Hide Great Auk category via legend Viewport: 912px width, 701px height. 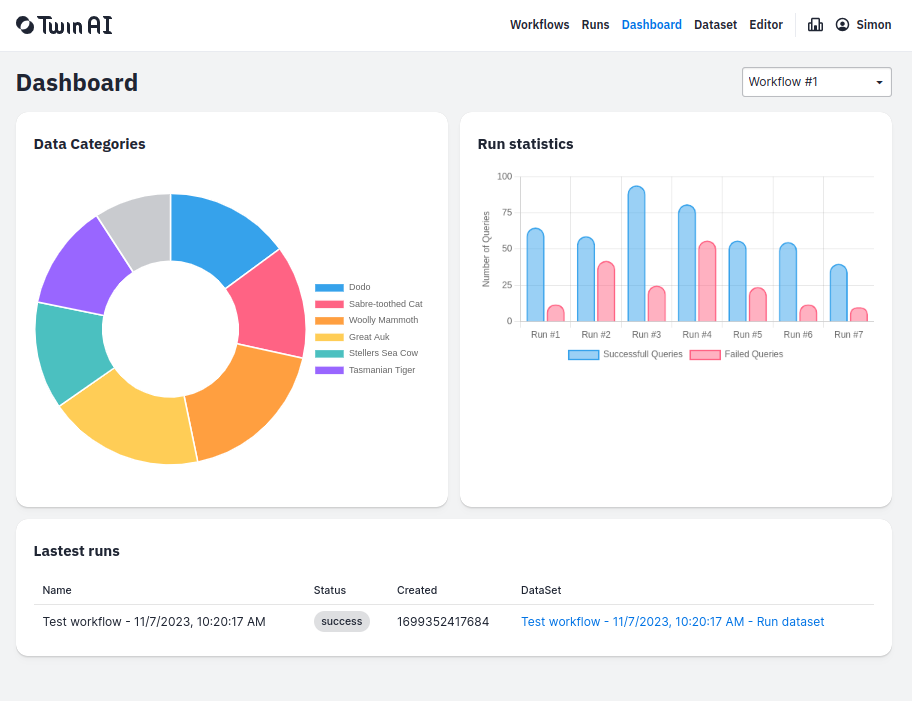coord(352,337)
